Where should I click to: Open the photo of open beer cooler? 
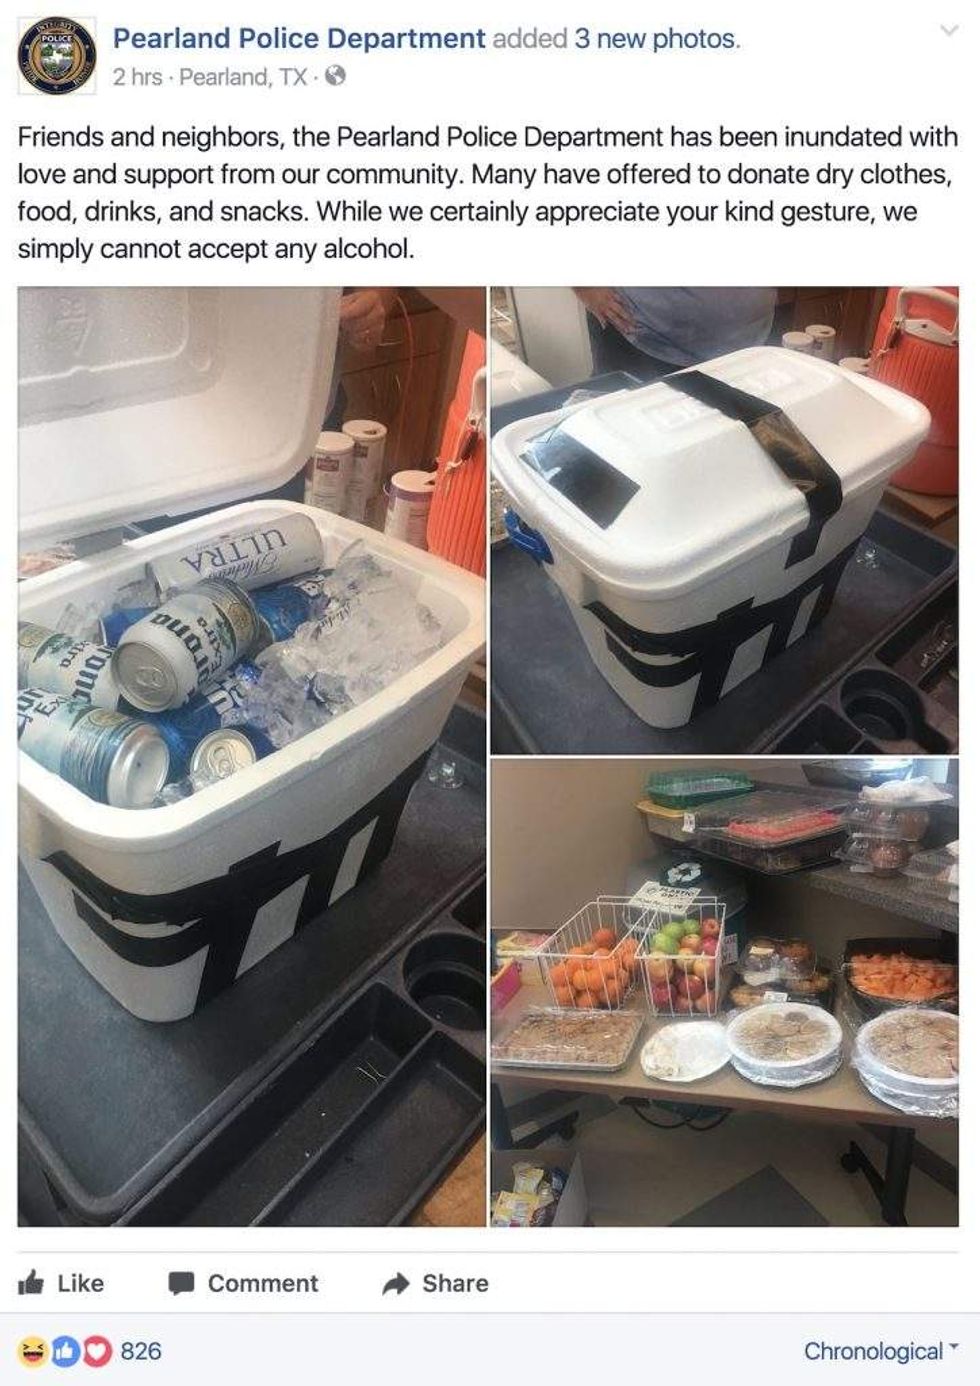pyautogui.click(x=252, y=757)
